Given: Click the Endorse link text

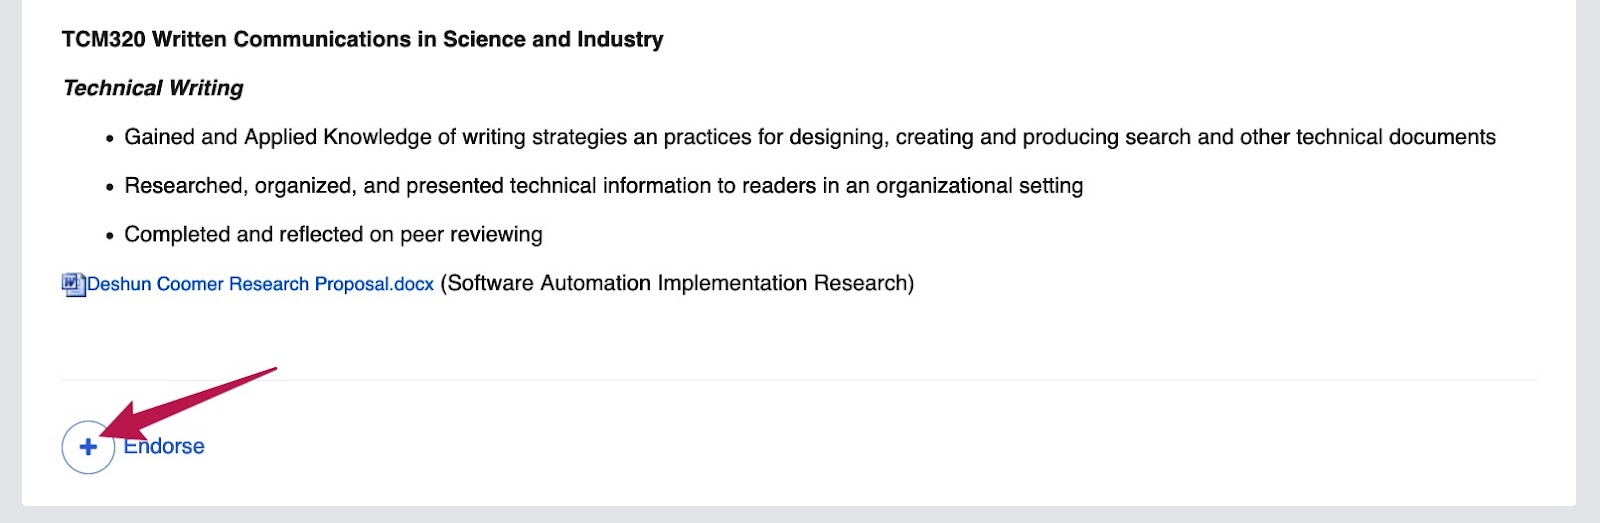Looking at the screenshot, I should click(164, 447).
